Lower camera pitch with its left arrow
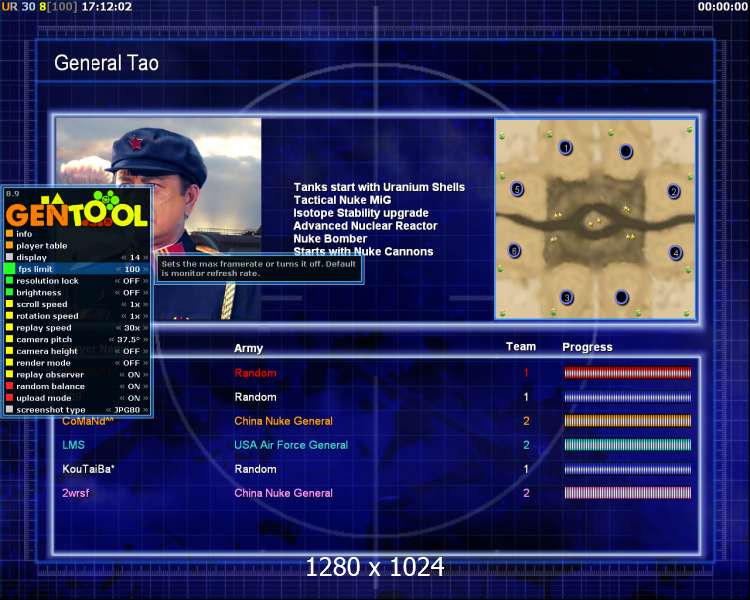 111,339
